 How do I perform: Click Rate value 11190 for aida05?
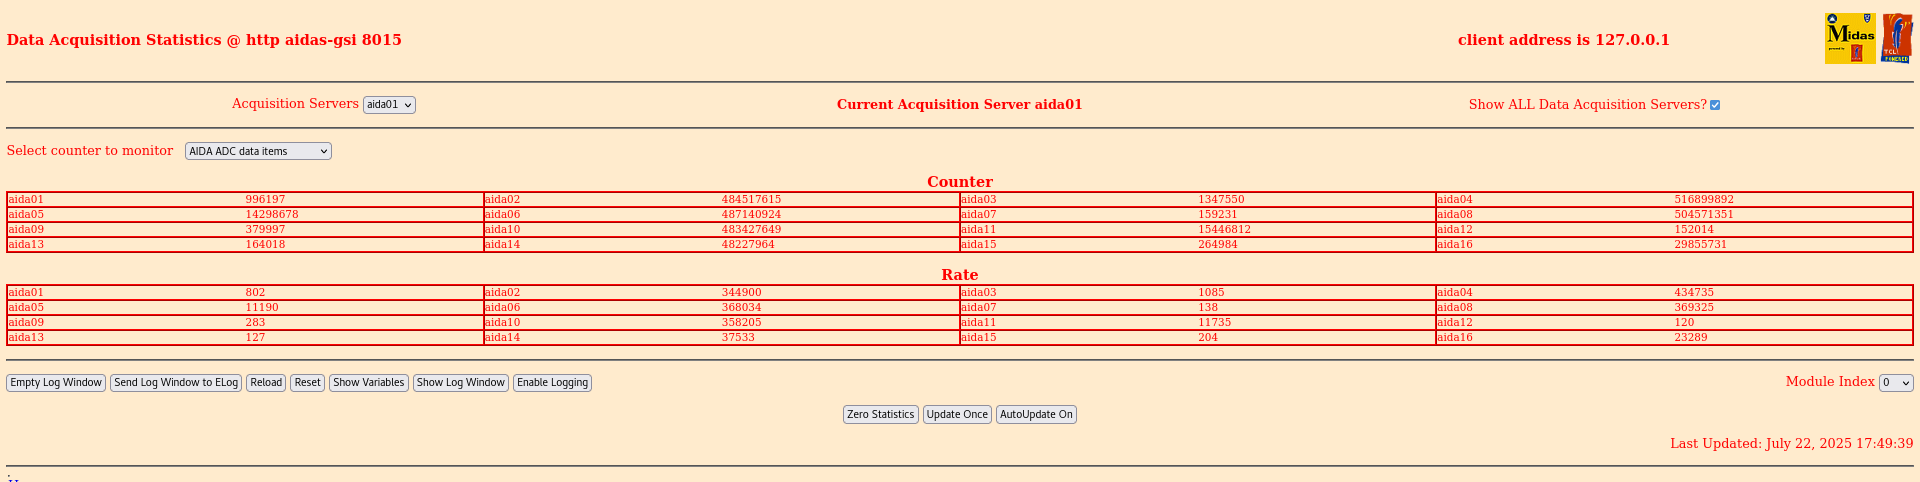262,308
